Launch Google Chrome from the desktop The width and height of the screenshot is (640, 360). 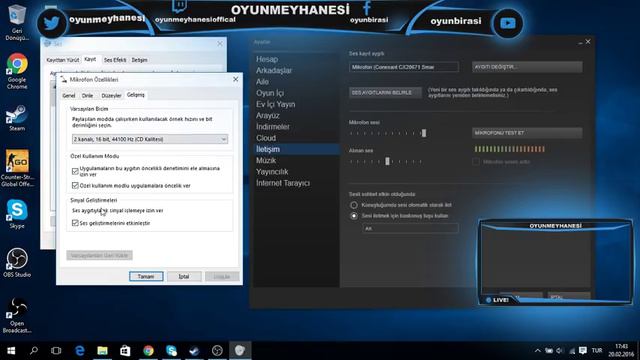(x=17, y=71)
